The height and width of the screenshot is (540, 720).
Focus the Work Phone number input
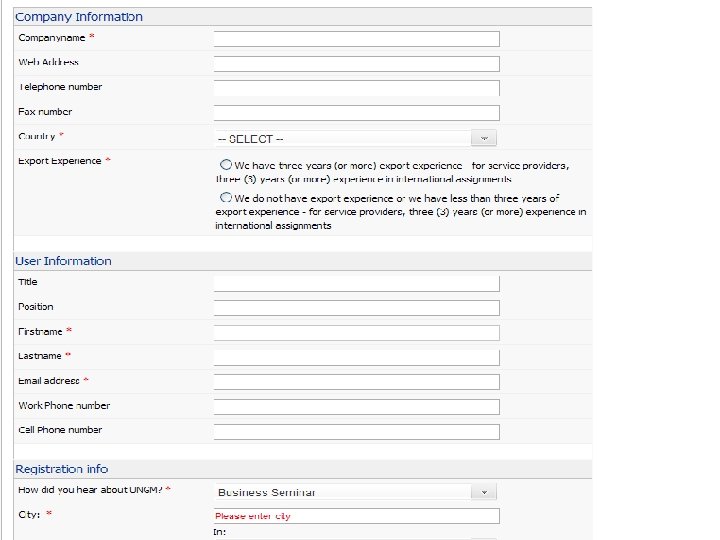click(x=356, y=407)
